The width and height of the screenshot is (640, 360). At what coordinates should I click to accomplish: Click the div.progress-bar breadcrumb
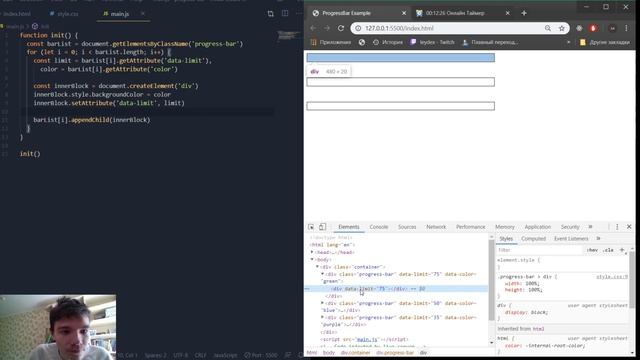click(x=395, y=353)
